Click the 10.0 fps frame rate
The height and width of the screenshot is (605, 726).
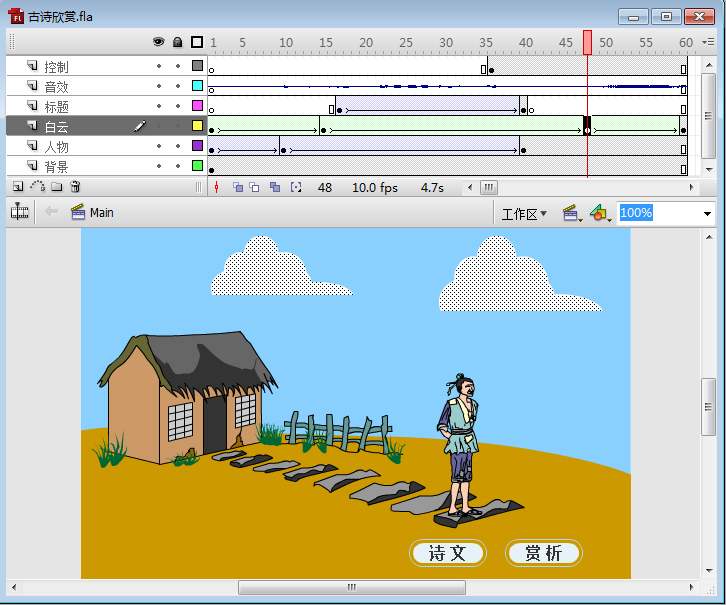[x=375, y=187]
